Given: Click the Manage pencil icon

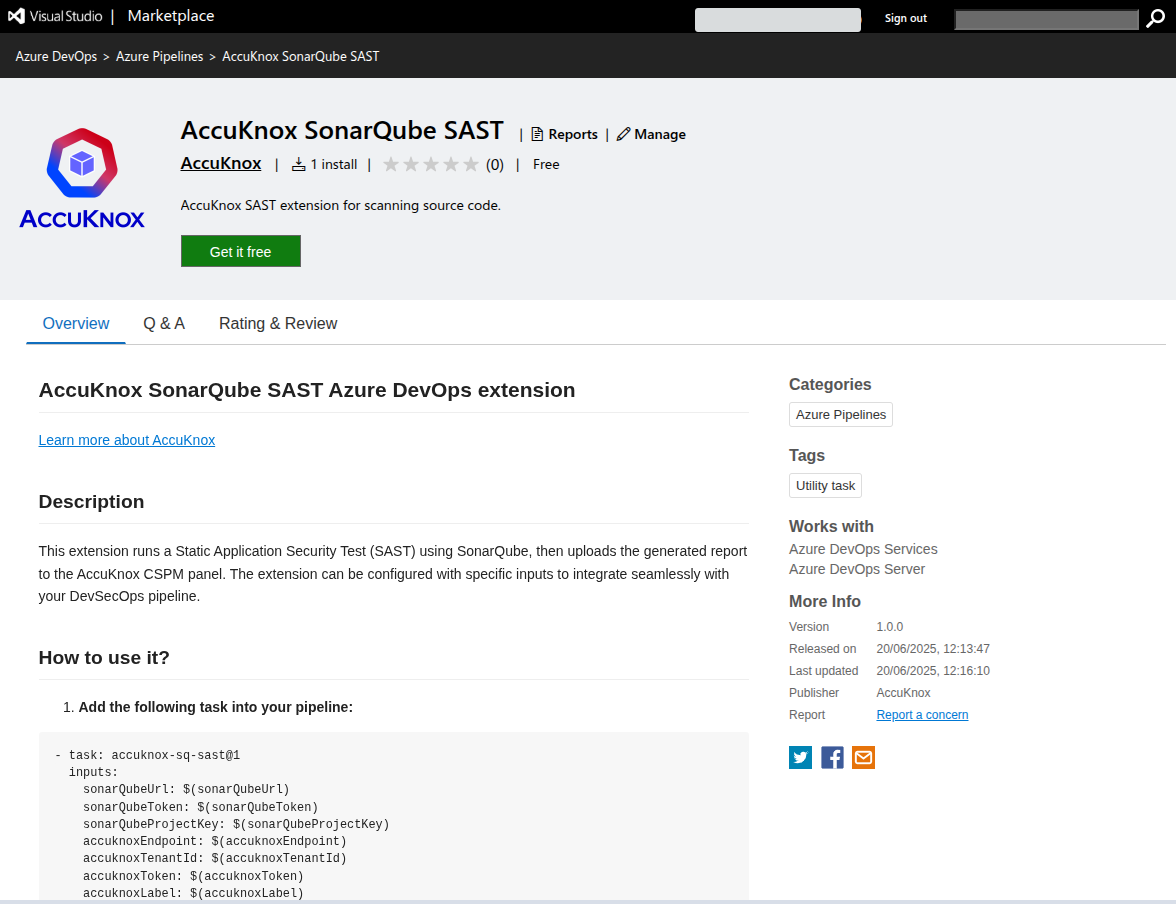Looking at the screenshot, I should point(623,134).
